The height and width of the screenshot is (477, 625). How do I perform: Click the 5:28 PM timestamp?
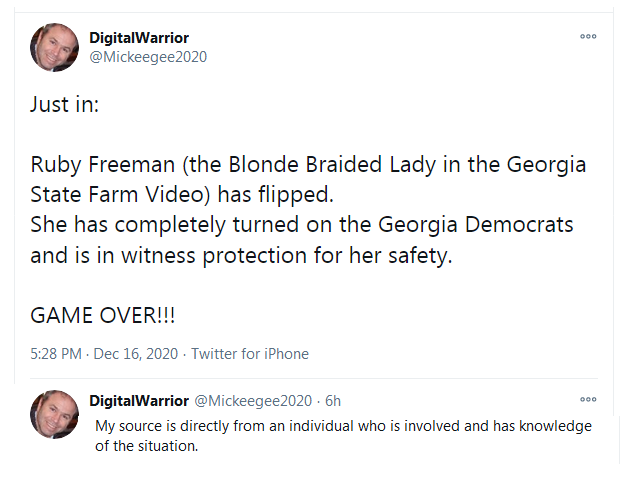click(56, 354)
